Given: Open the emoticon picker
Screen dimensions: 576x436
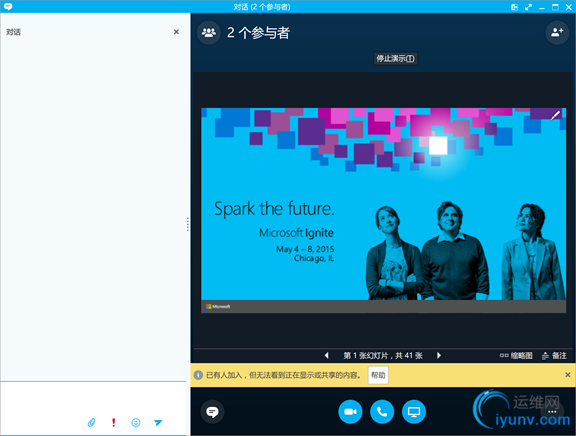Looking at the screenshot, I should [x=136, y=422].
